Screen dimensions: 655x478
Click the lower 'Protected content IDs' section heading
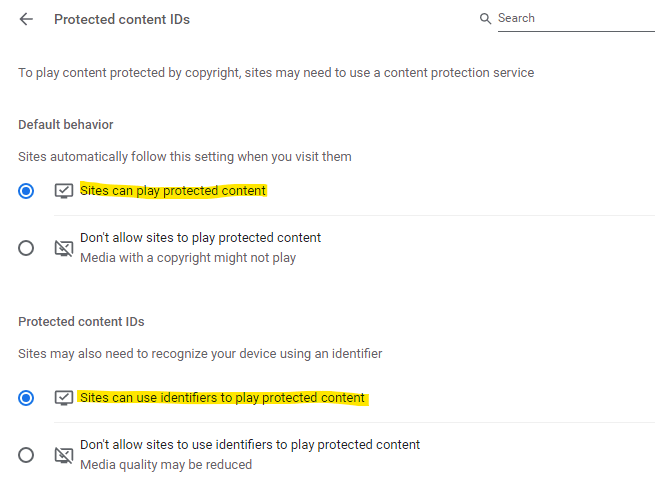pos(81,322)
